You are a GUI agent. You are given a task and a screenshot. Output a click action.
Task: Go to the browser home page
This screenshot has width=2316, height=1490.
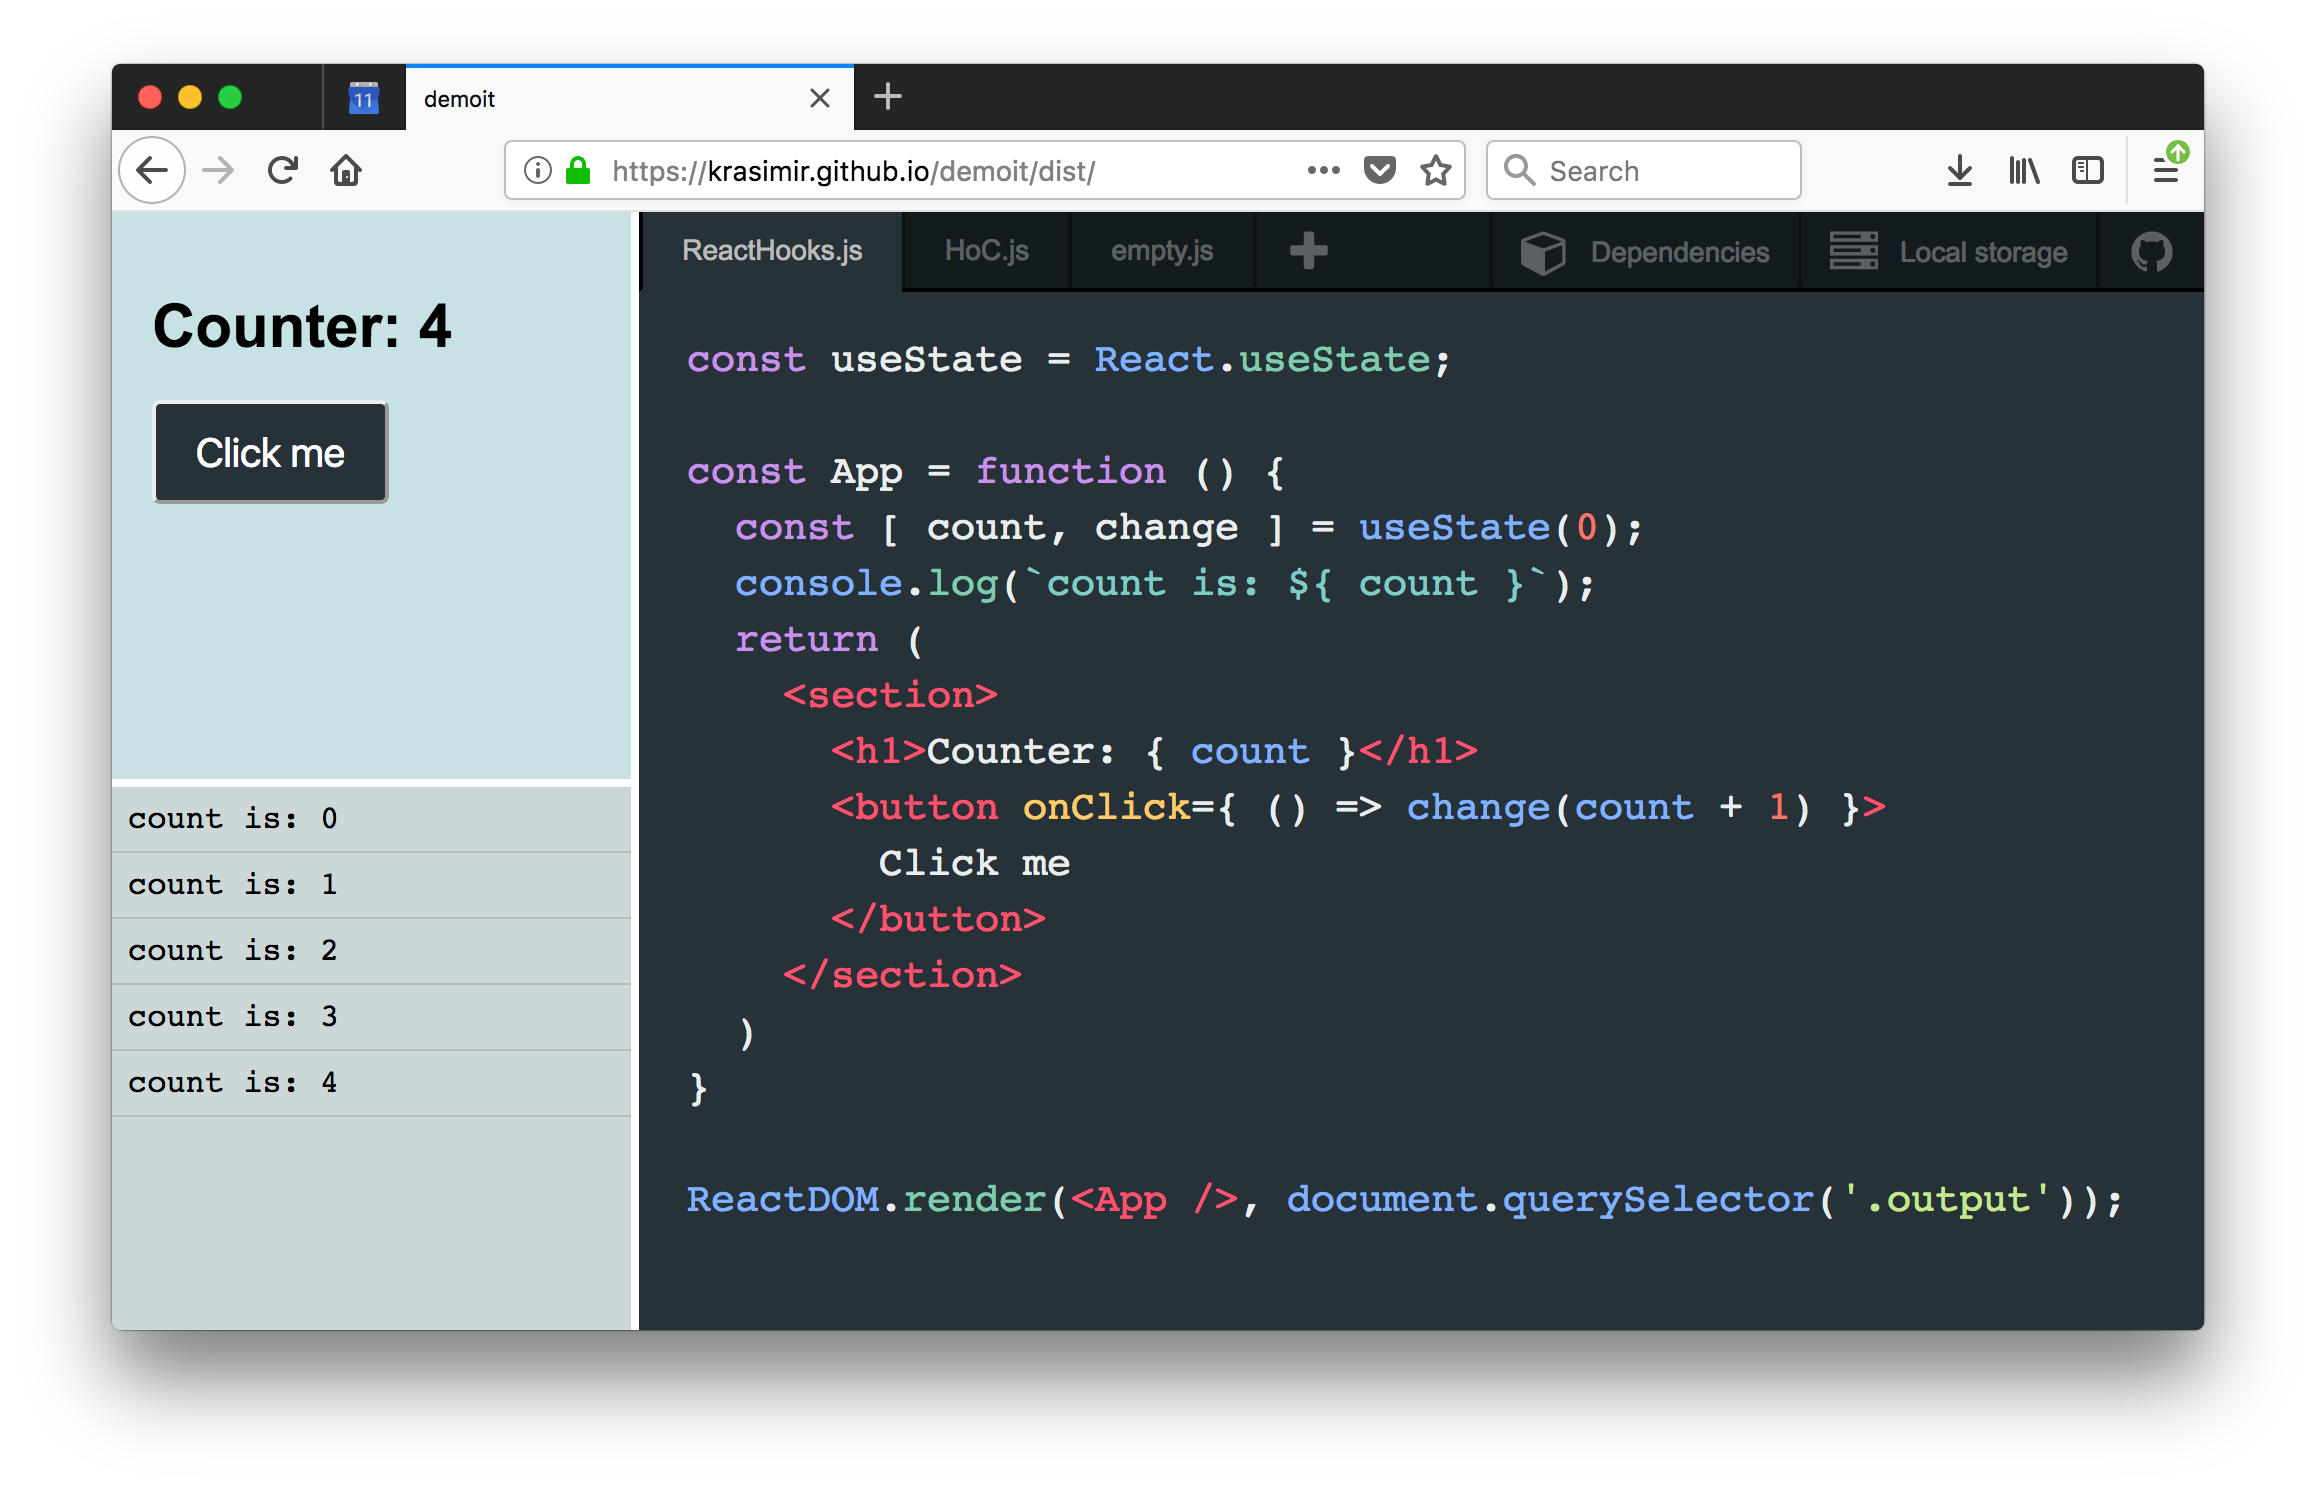pos(346,171)
